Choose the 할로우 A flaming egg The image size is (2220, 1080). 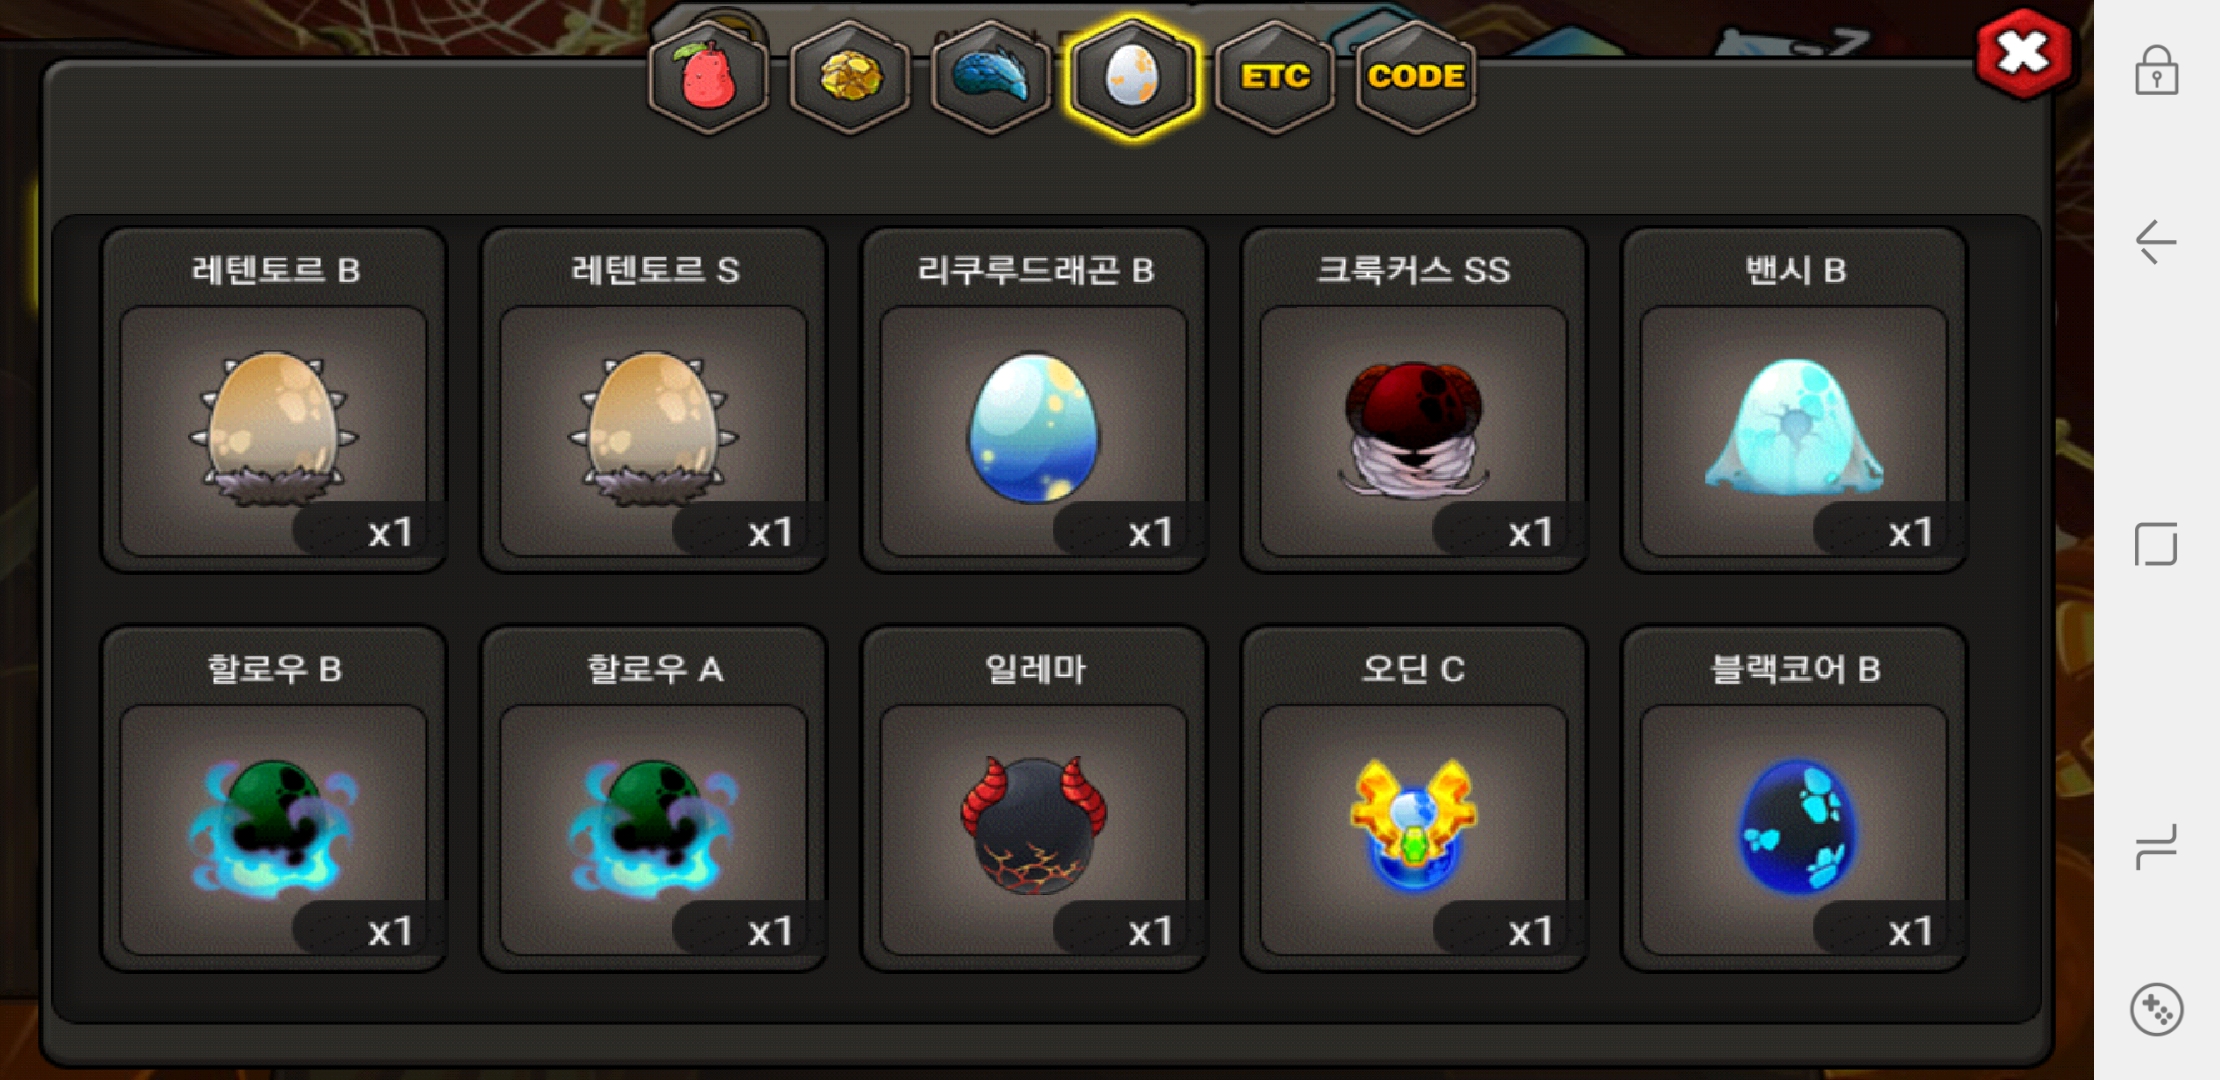click(x=654, y=798)
